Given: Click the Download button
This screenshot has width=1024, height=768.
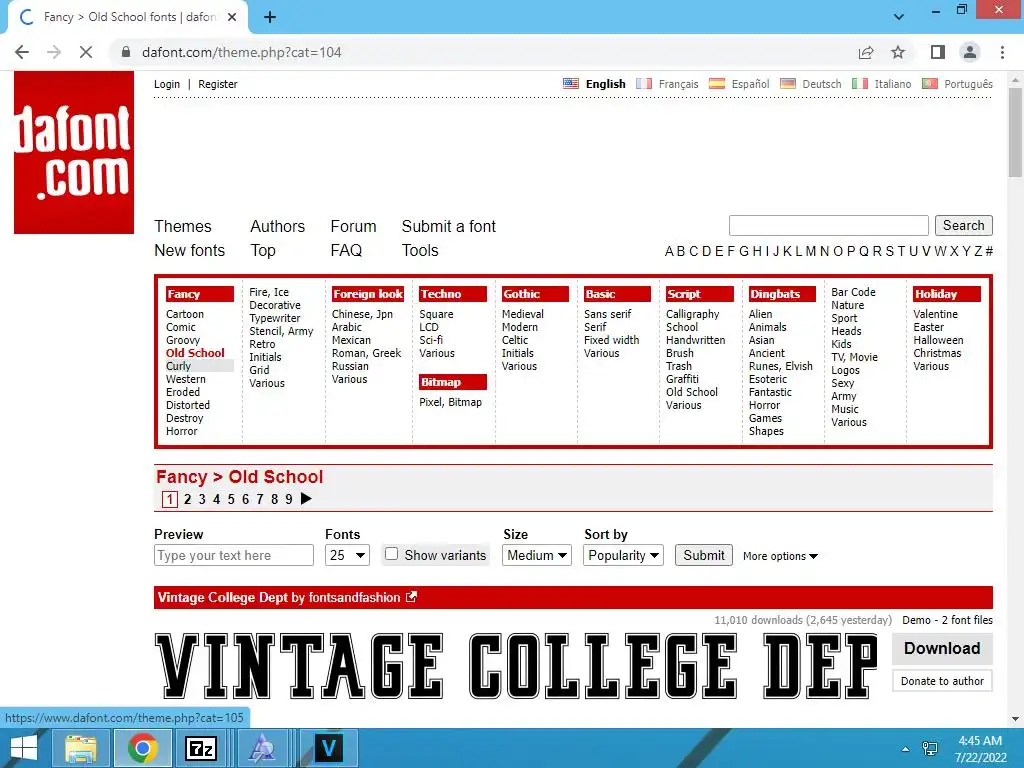Looking at the screenshot, I should pyautogui.click(x=942, y=648).
